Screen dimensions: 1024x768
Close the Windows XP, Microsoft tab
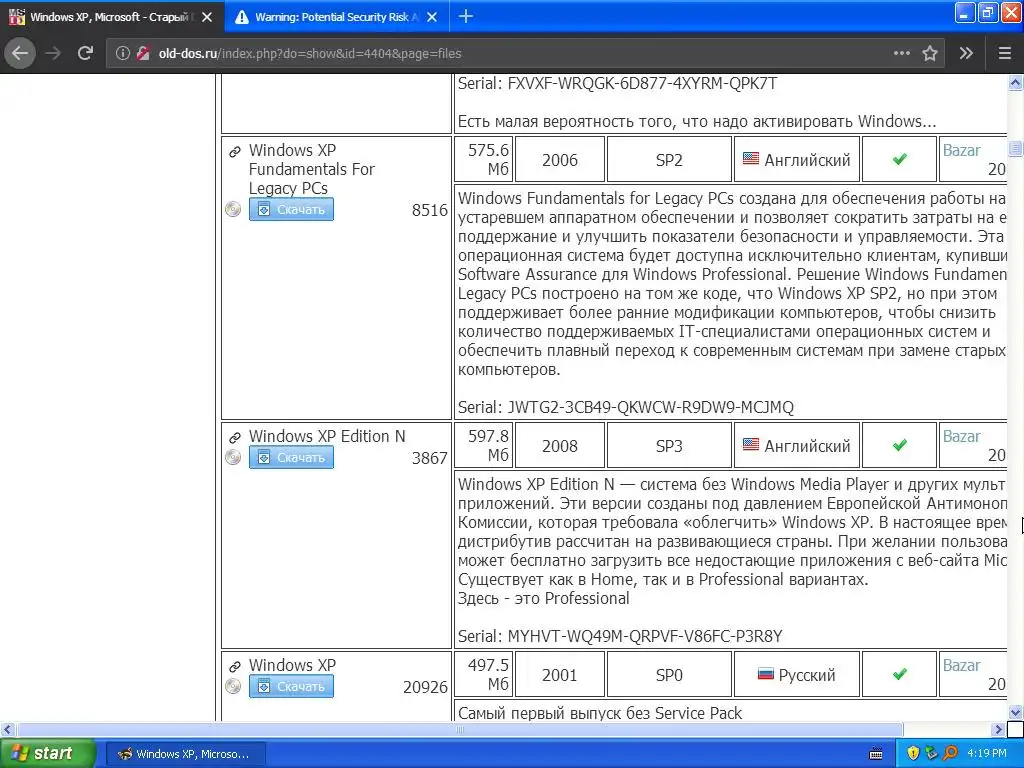click(207, 17)
